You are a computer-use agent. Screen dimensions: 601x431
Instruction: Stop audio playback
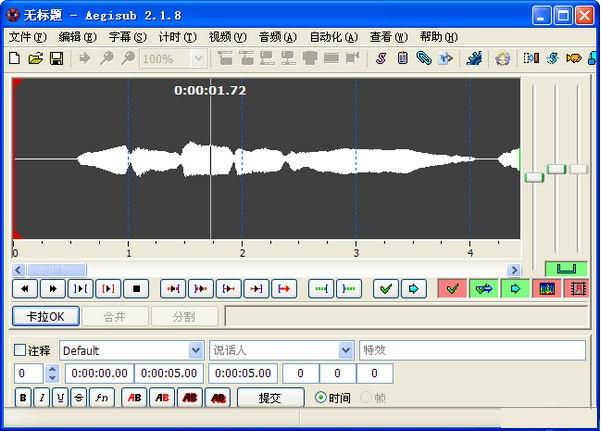coord(136,289)
